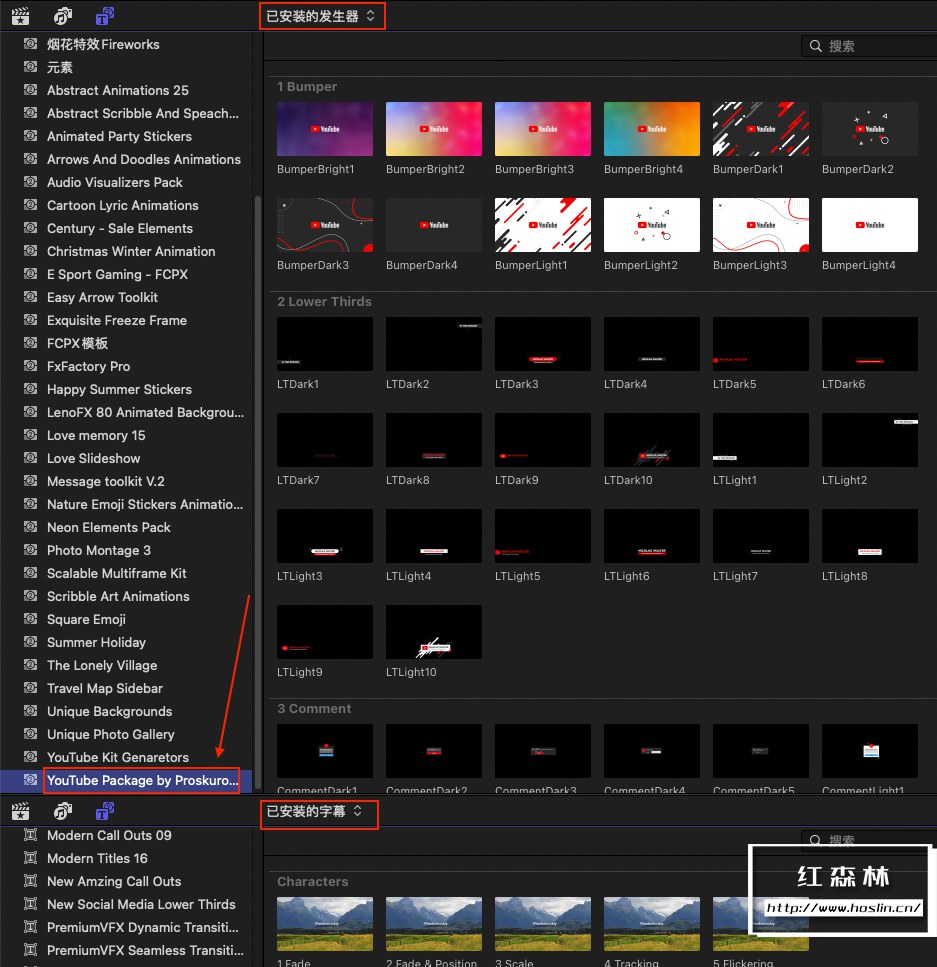Screen dimensions: 937x967
Task: Select the BumperDark1 generator thumbnail
Action: [761, 129]
